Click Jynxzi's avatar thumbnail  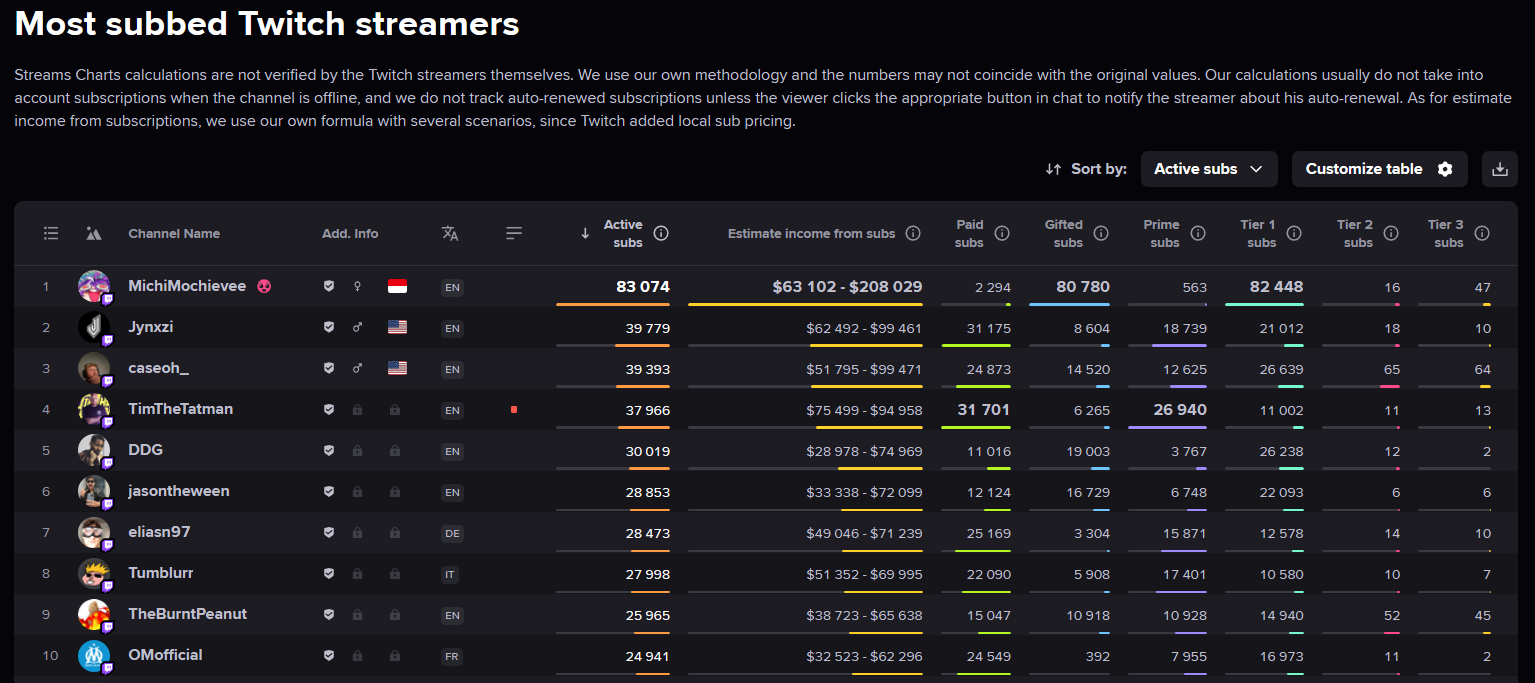94,327
